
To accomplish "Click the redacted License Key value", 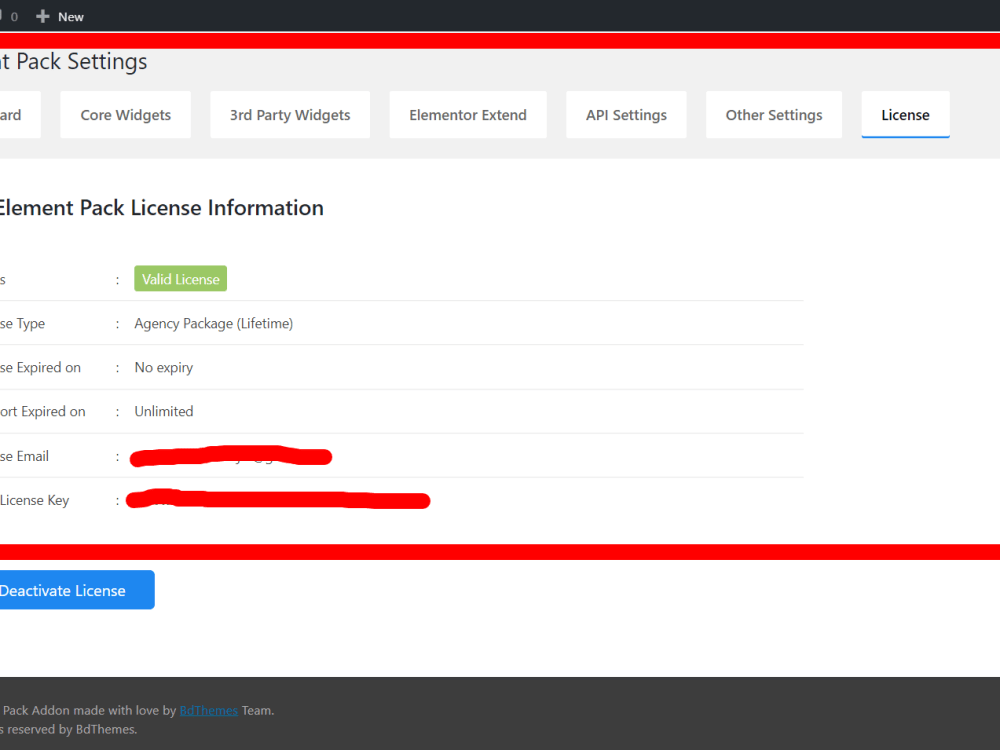I will pos(277,500).
